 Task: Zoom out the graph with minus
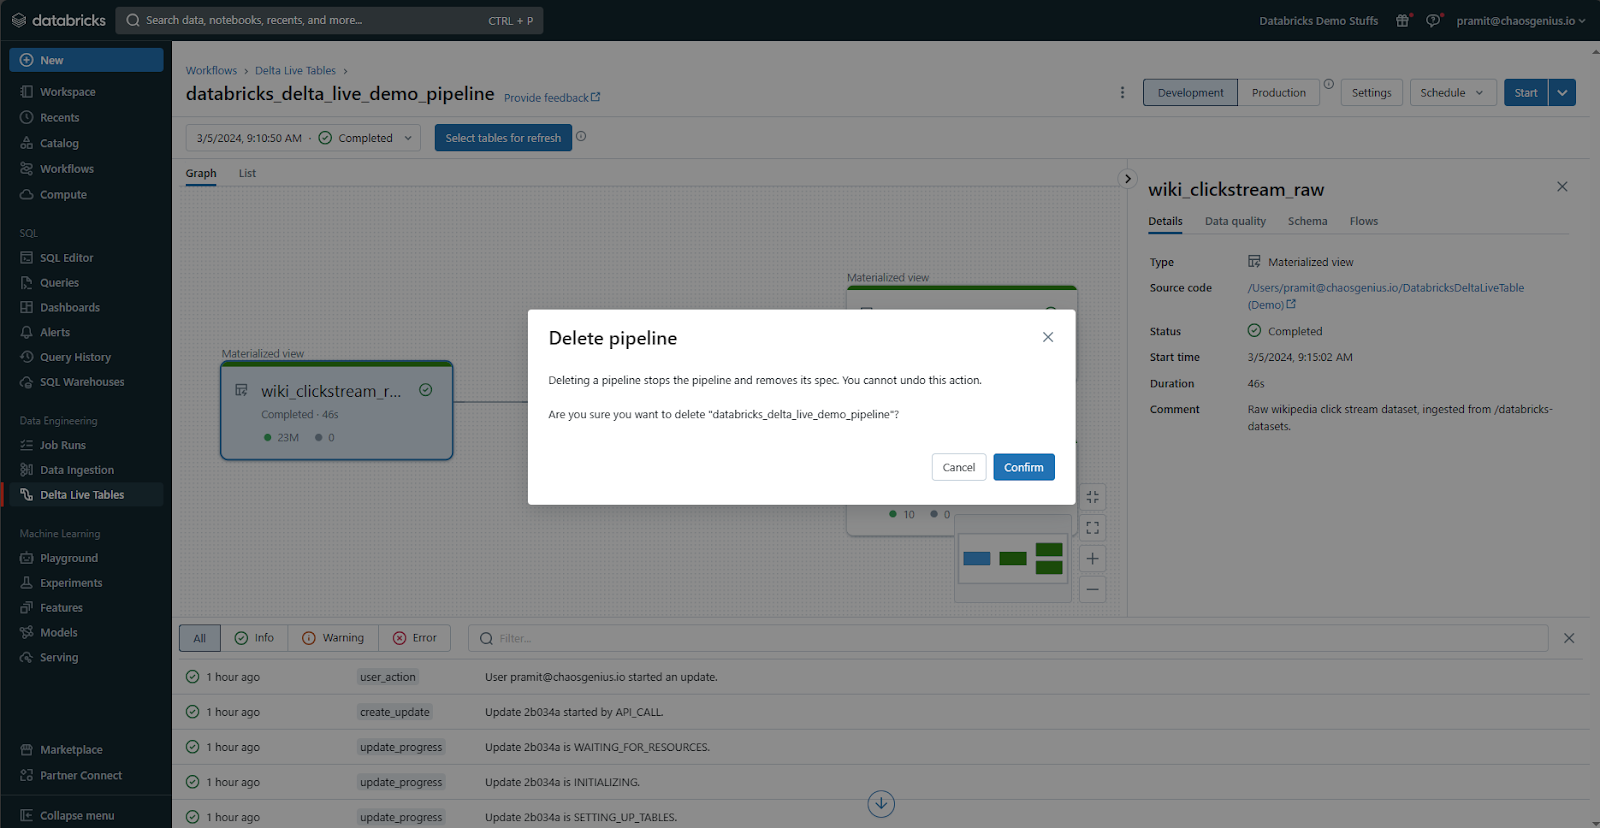tap(1092, 590)
